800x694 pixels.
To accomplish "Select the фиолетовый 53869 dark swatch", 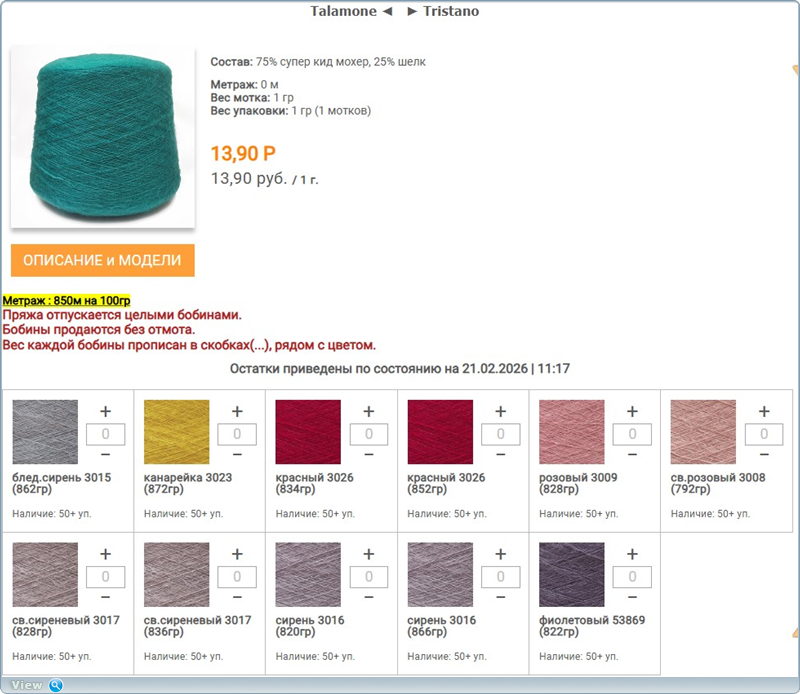I will (x=571, y=575).
